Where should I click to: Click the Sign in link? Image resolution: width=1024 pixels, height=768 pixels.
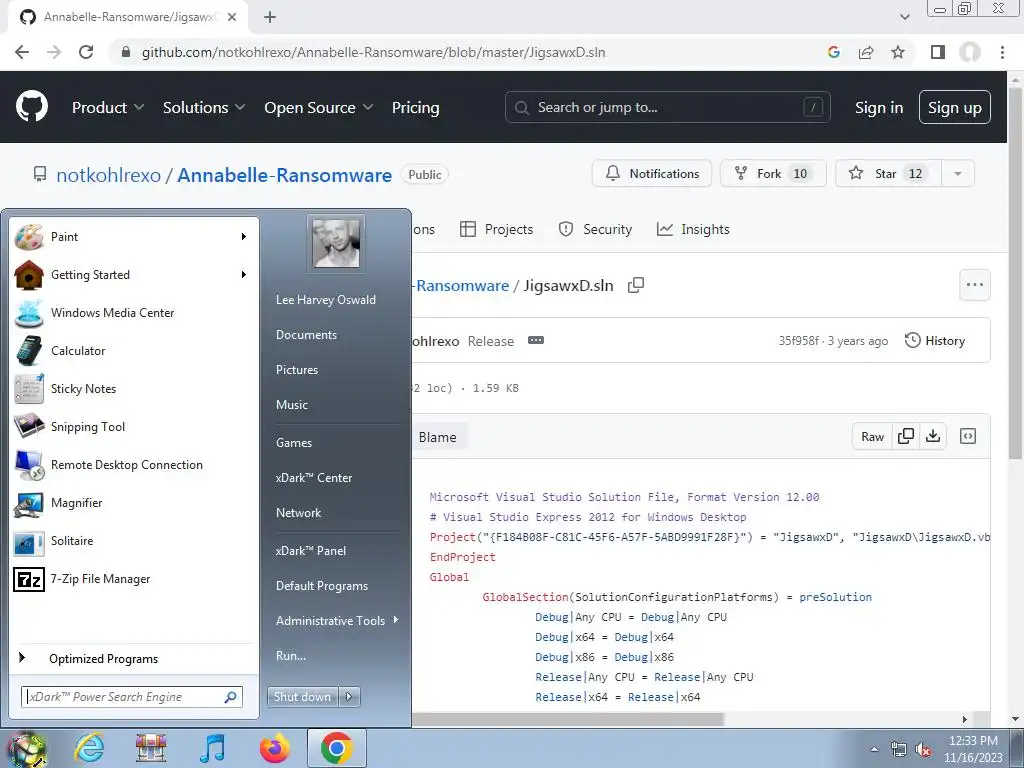click(x=879, y=108)
